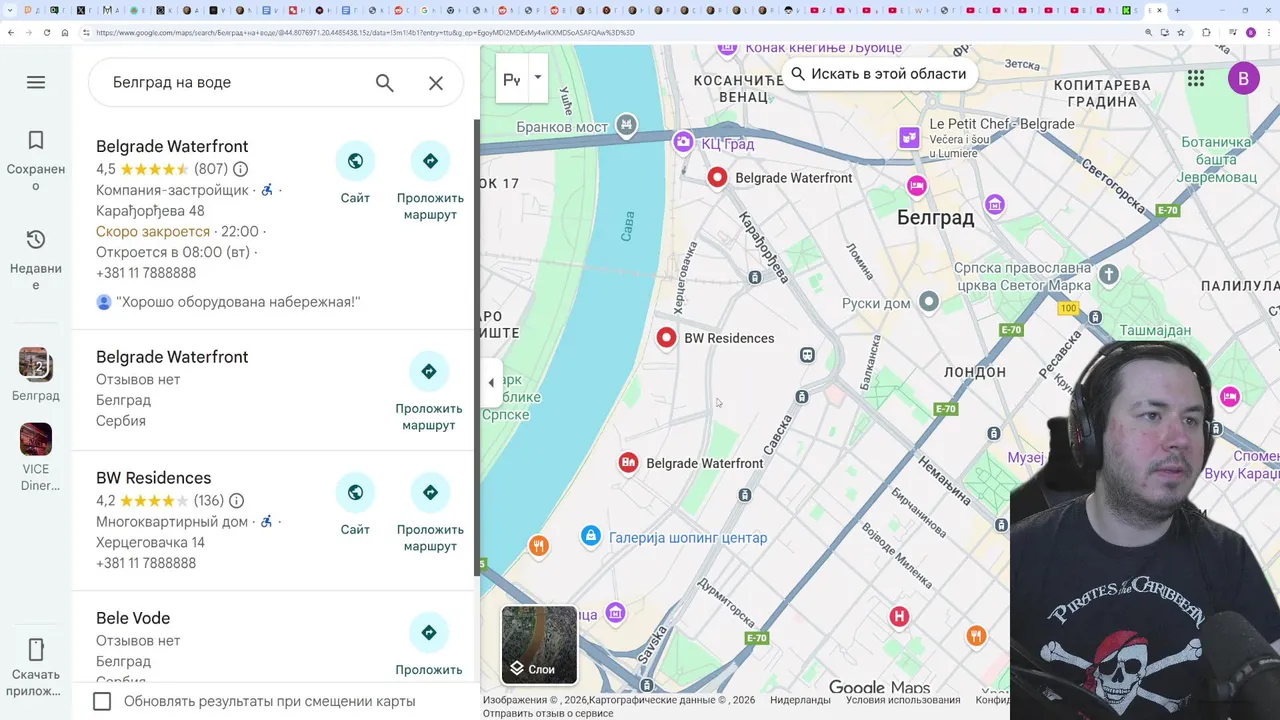
Task: Click the review quote 'Хорошо оборудована набережная!'
Action: click(238, 302)
